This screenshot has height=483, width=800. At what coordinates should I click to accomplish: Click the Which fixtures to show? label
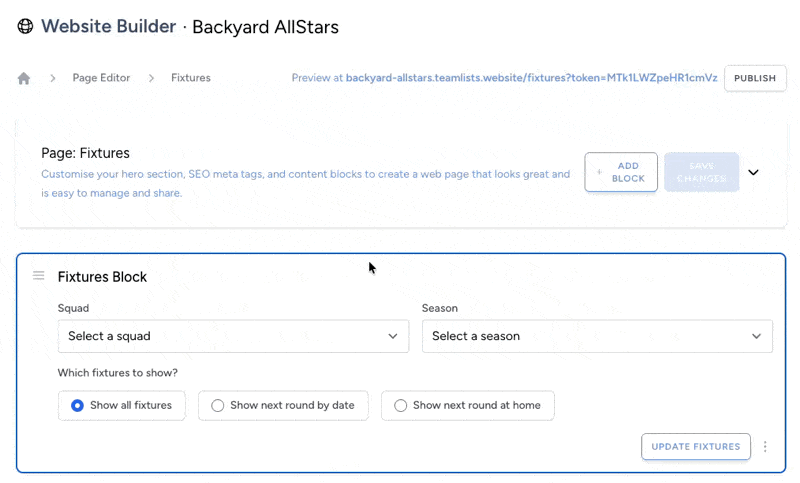pyautogui.click(x=117, y=373)
